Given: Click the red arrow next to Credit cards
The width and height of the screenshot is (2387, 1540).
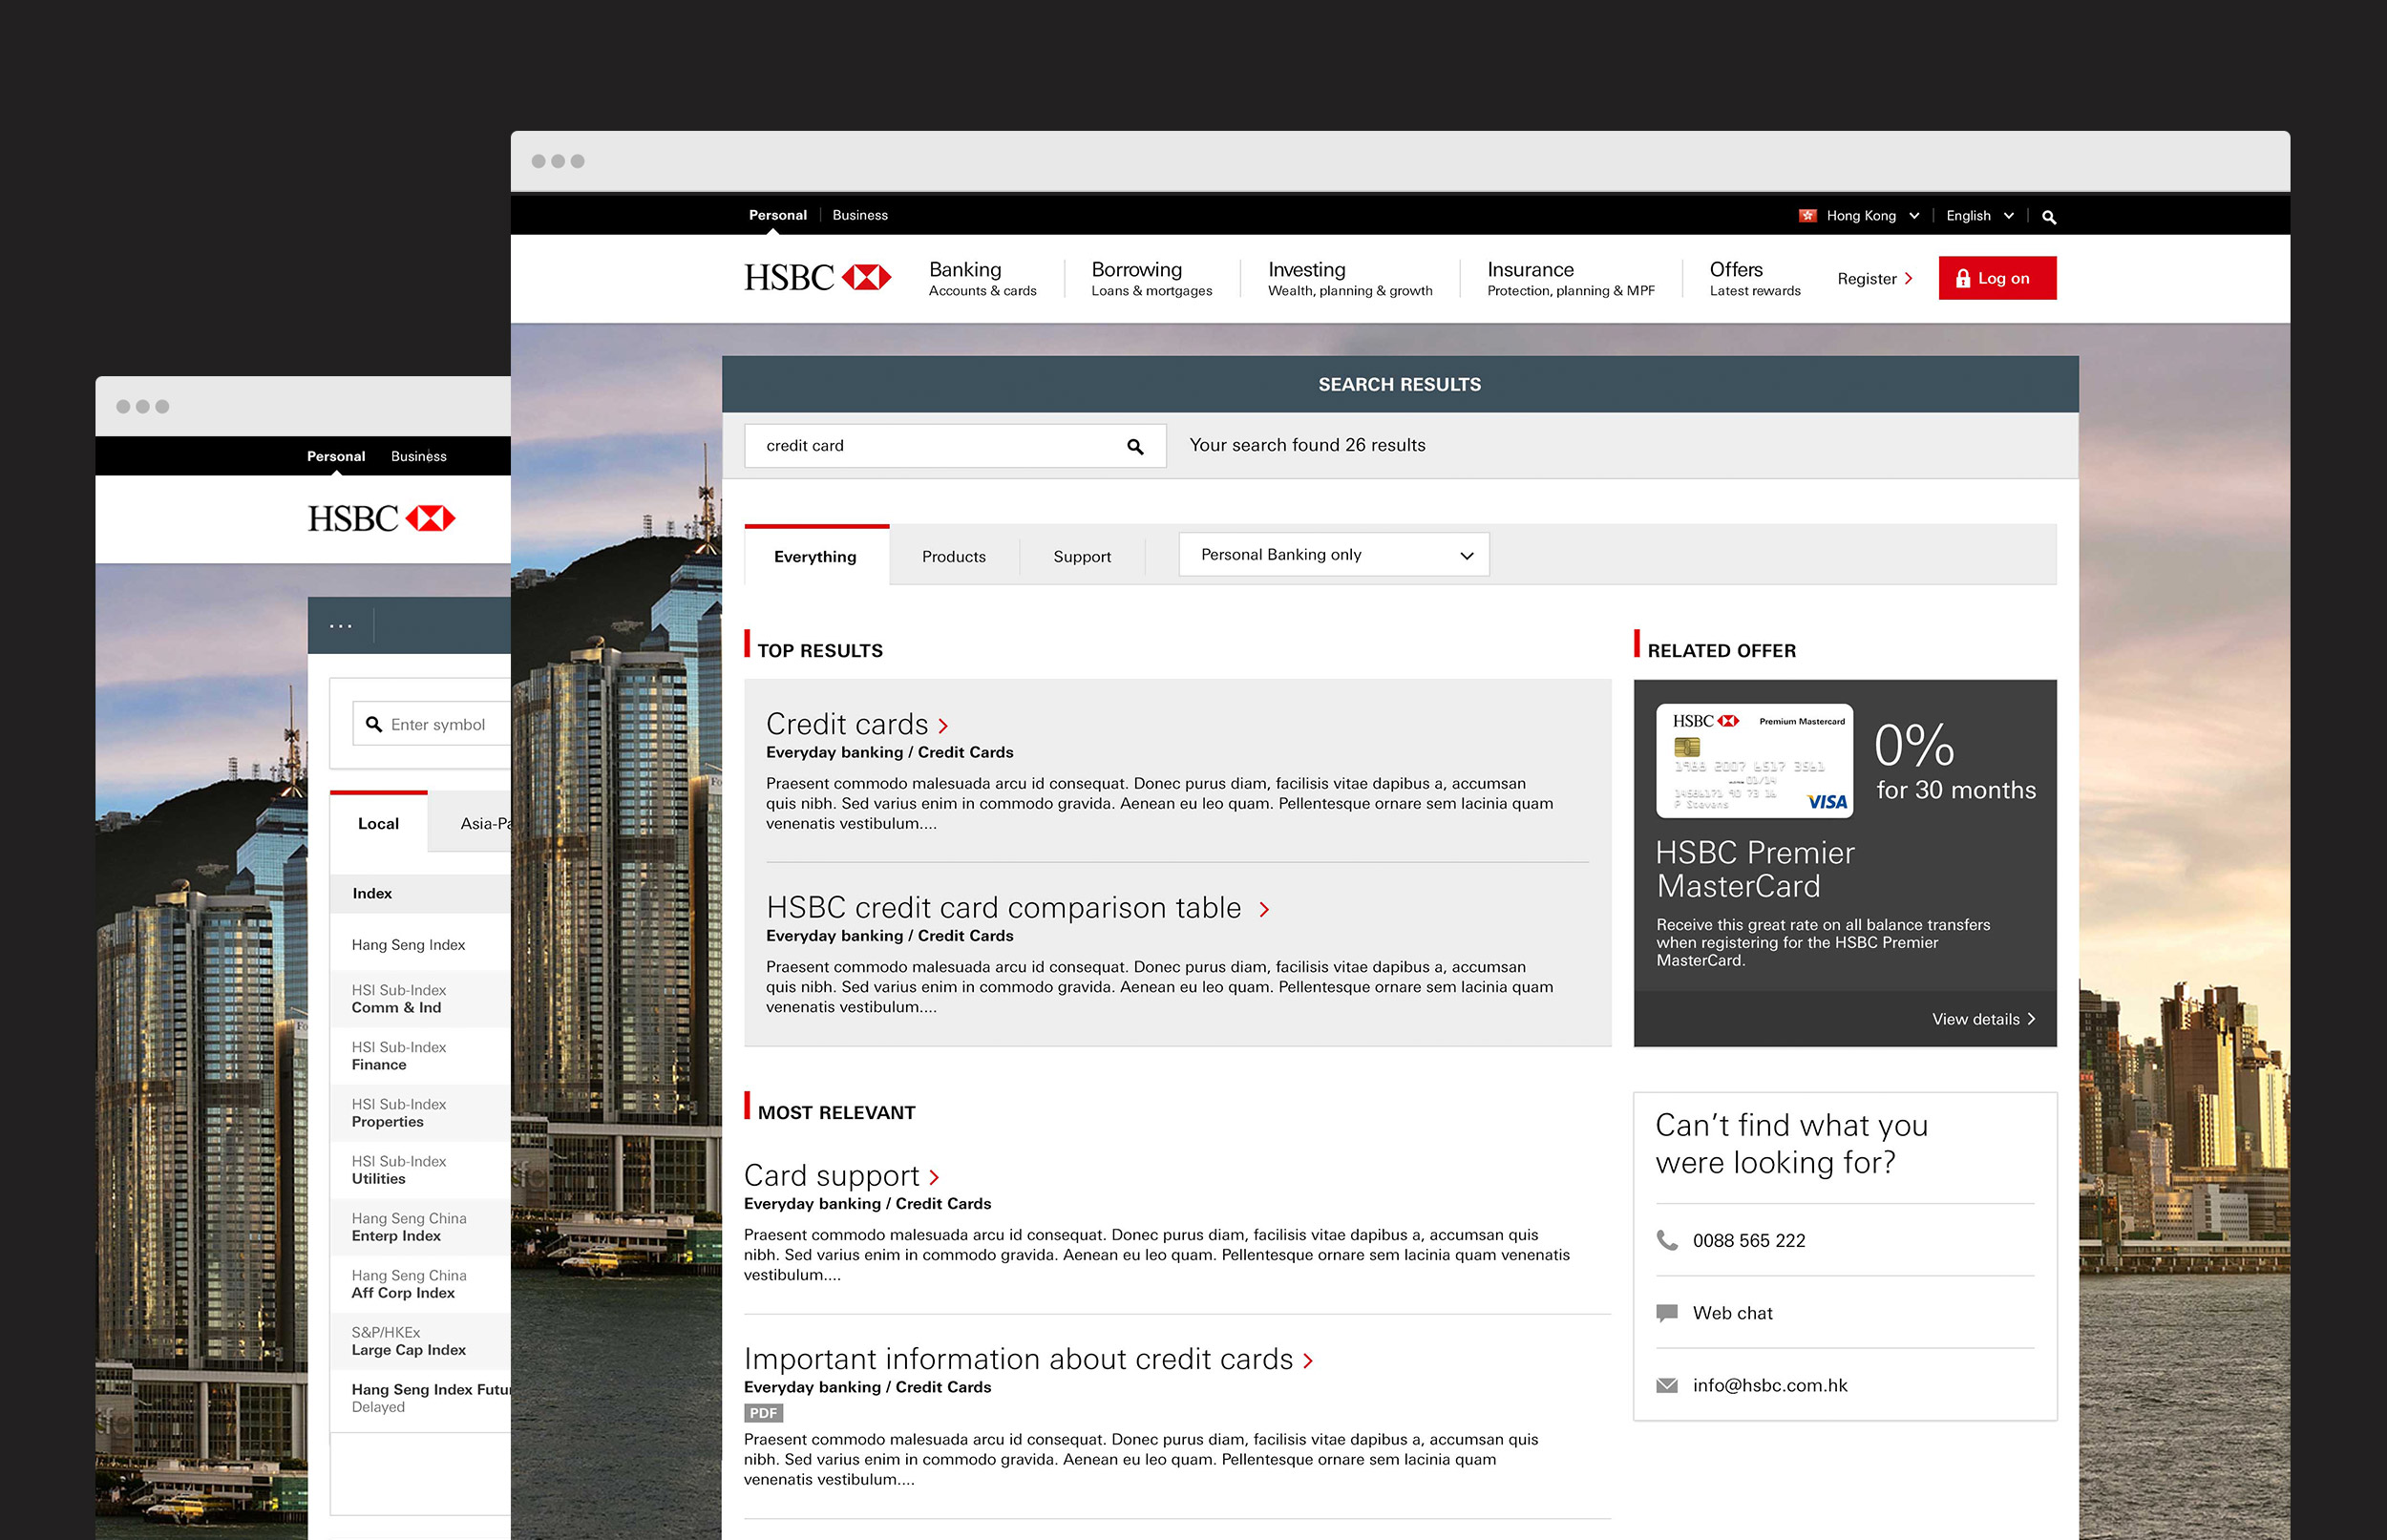Looking at the screenshot, I should (943, 726).
